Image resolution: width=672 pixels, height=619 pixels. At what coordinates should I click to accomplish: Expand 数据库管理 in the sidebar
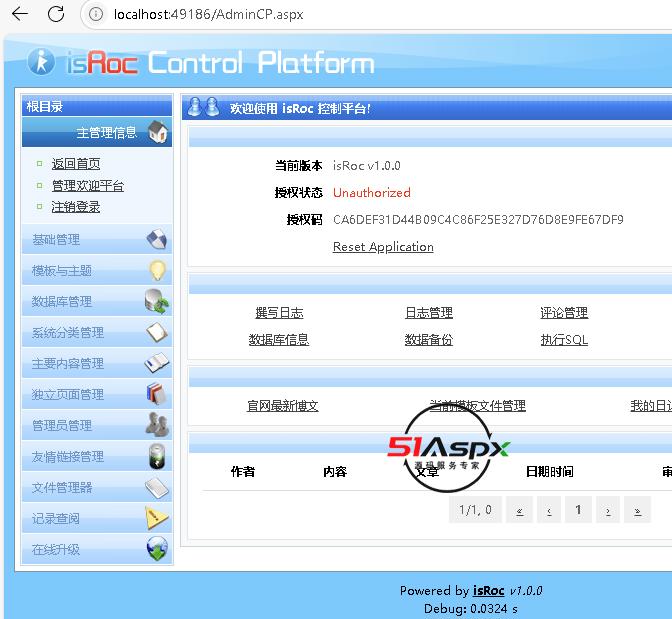click(97, 301)
